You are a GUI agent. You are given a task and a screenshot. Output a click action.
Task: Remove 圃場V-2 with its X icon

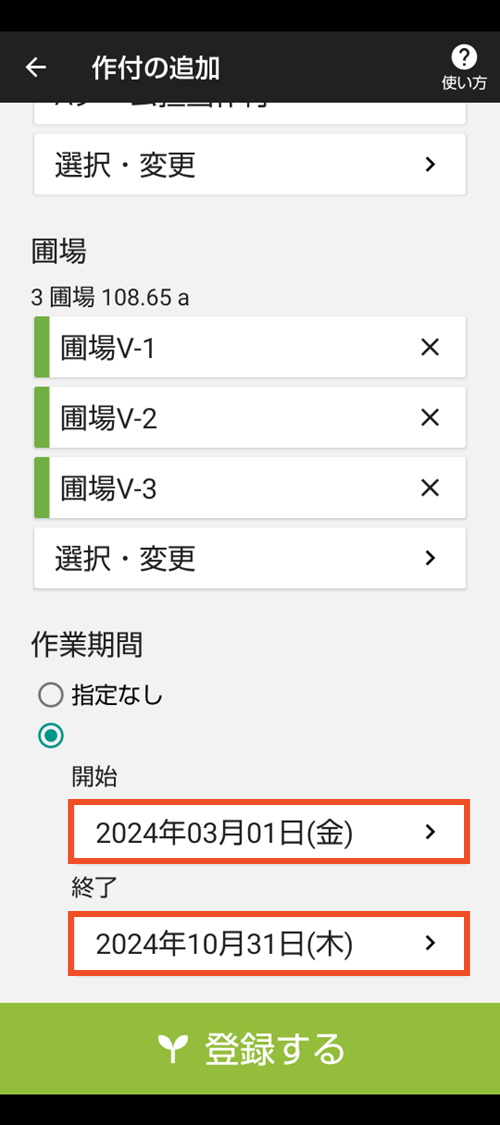coord(430,418)
